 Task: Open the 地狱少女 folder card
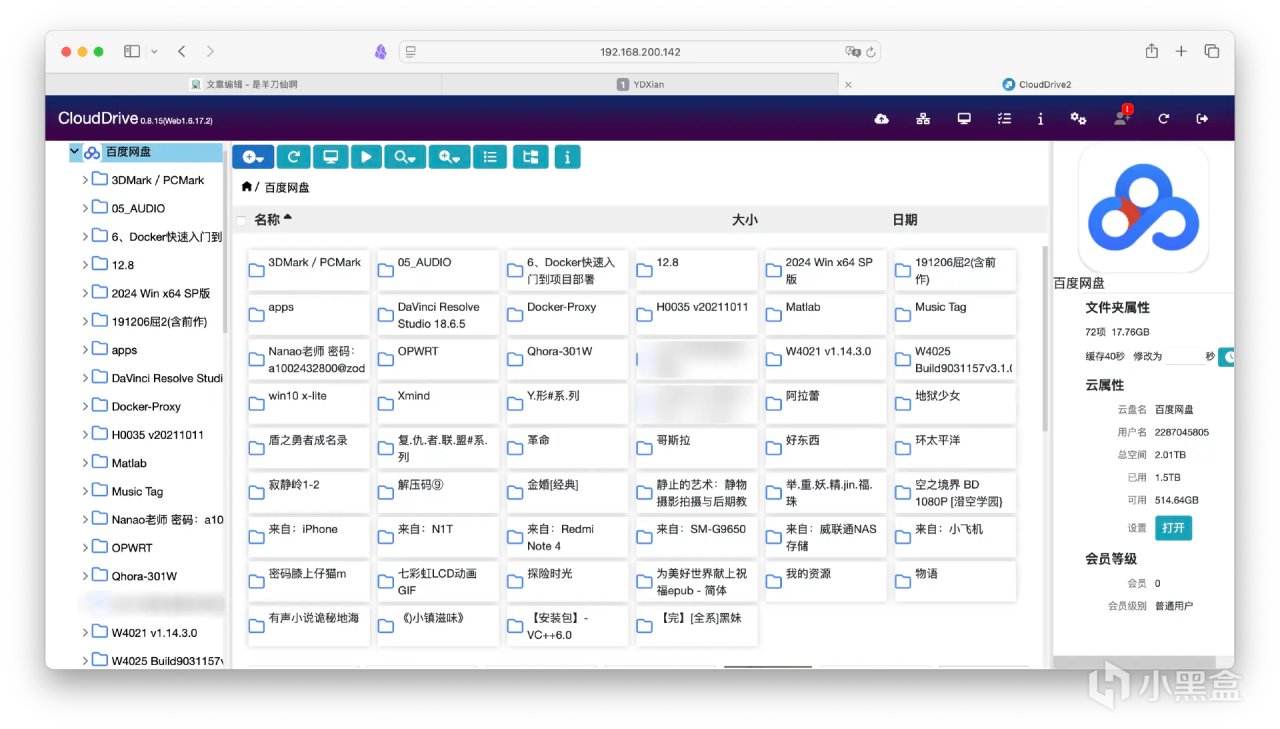coord(954,404)
